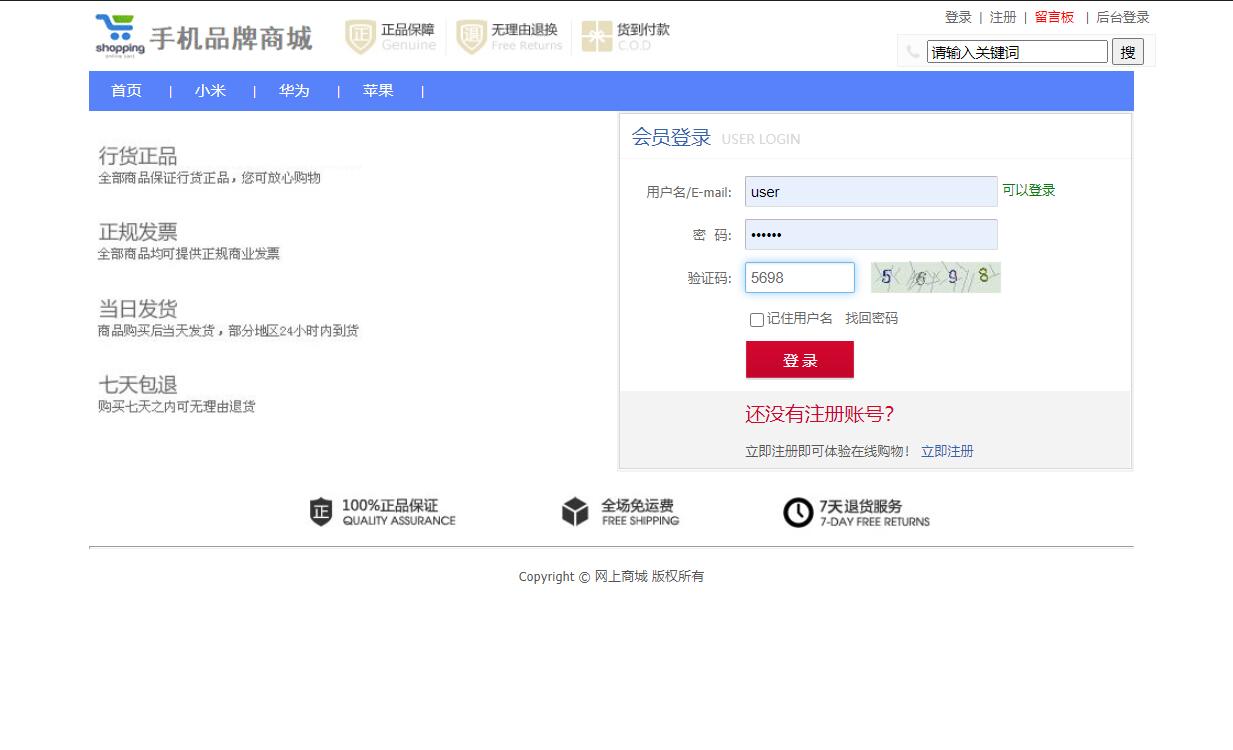Viewport: 1233px width, 750px height.
Task: Click the magnifier icon beside the search box
Action: coord(911,50)
